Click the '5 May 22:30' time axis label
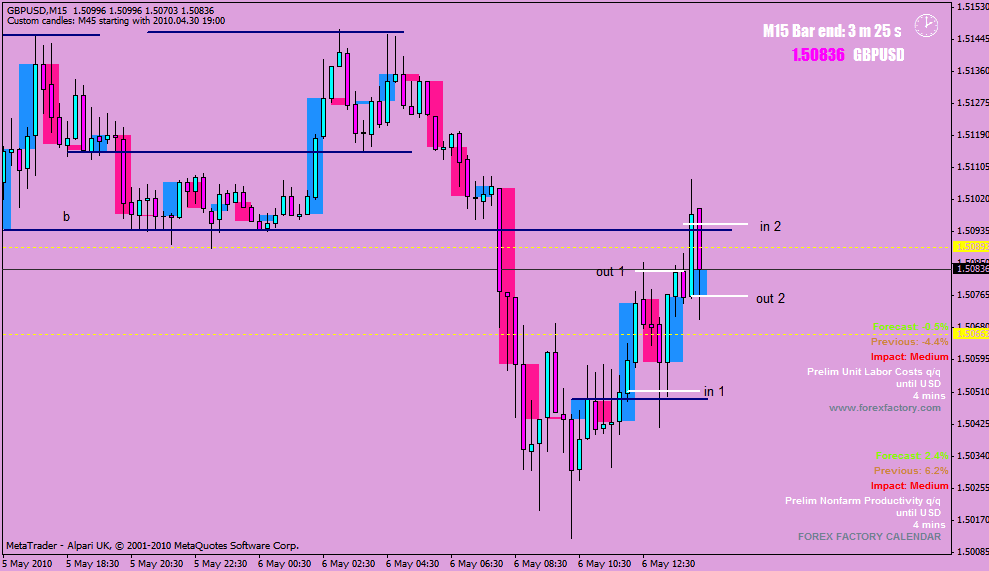 [x=221, y=563]
